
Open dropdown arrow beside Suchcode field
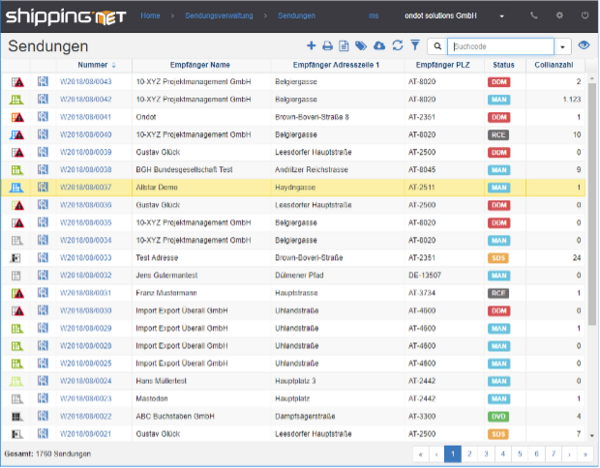click(x=563, y=47)
